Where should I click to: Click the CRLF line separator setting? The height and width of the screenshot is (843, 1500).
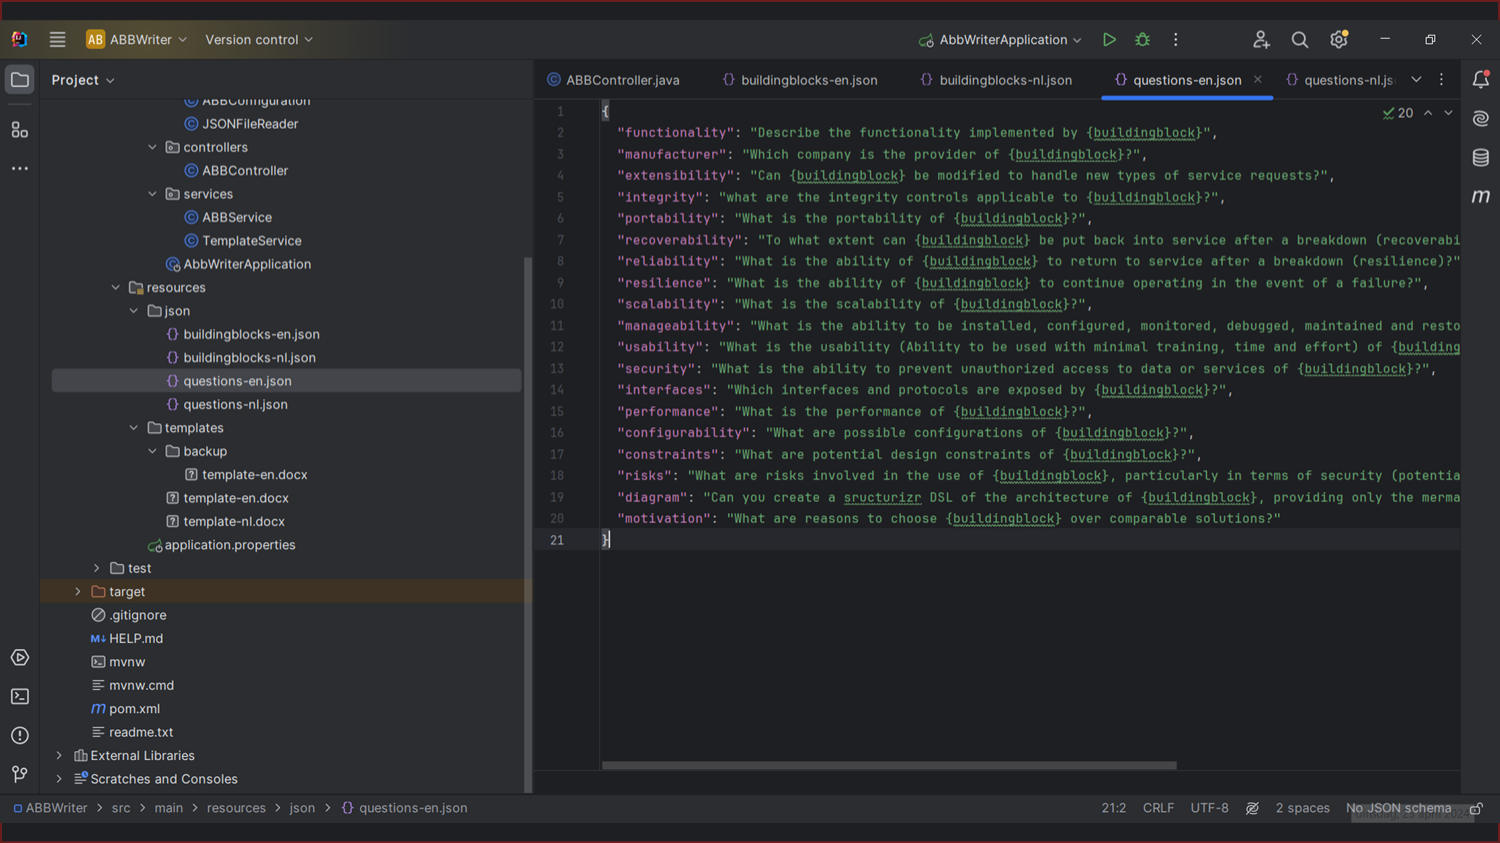pyautogui.click(x=1158, y=808)
